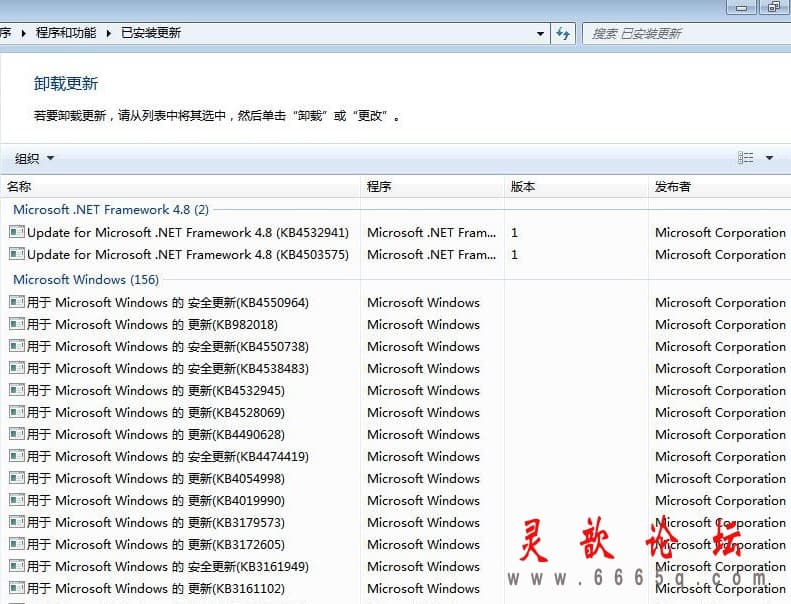Click the icon of update KB4503575
The height and width of the screenshot is (604, 791).
tap(17, 254)
